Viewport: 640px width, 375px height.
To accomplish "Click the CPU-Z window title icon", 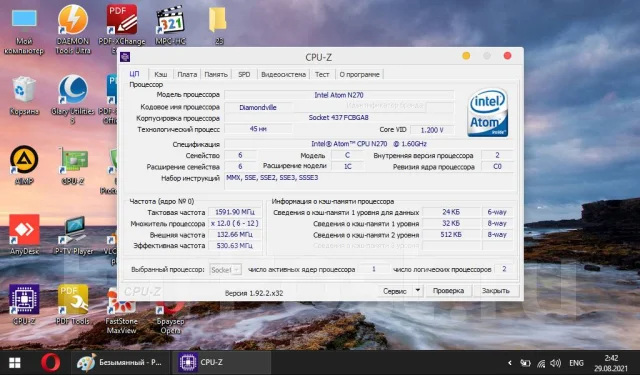I will point(125,57).
